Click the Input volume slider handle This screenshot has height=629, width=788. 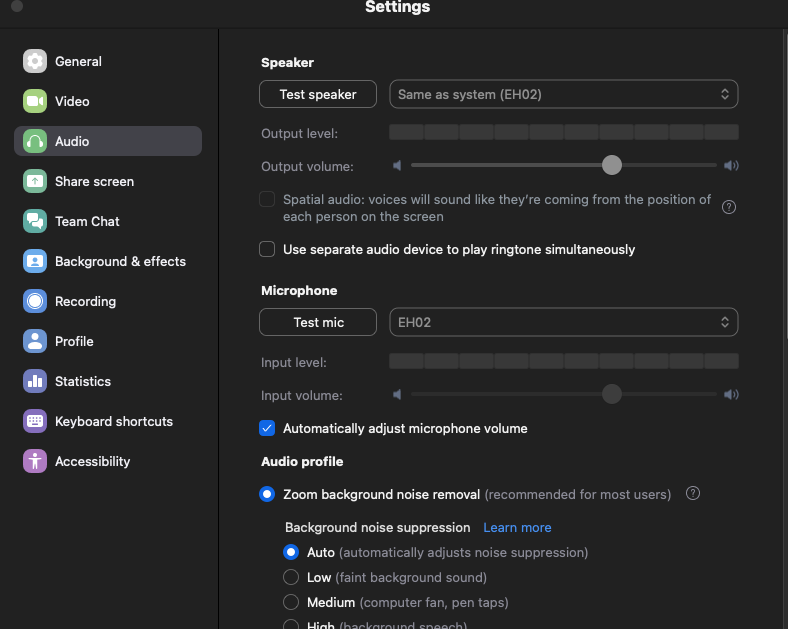[x=612, y=394]
